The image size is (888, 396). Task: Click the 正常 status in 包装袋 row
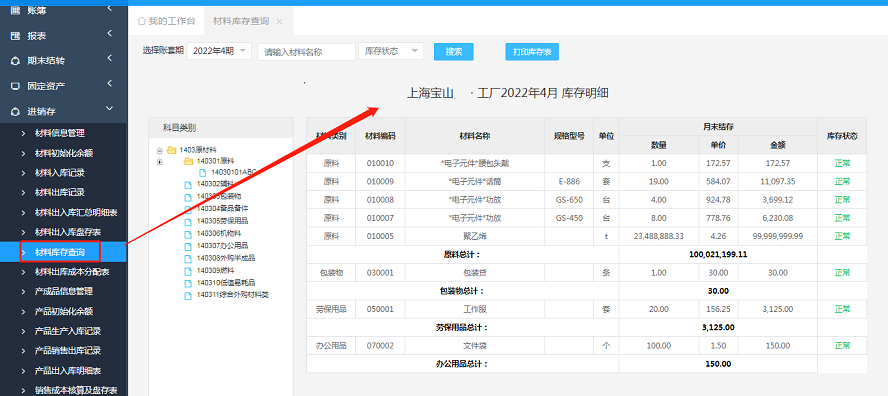click(842, 272)
